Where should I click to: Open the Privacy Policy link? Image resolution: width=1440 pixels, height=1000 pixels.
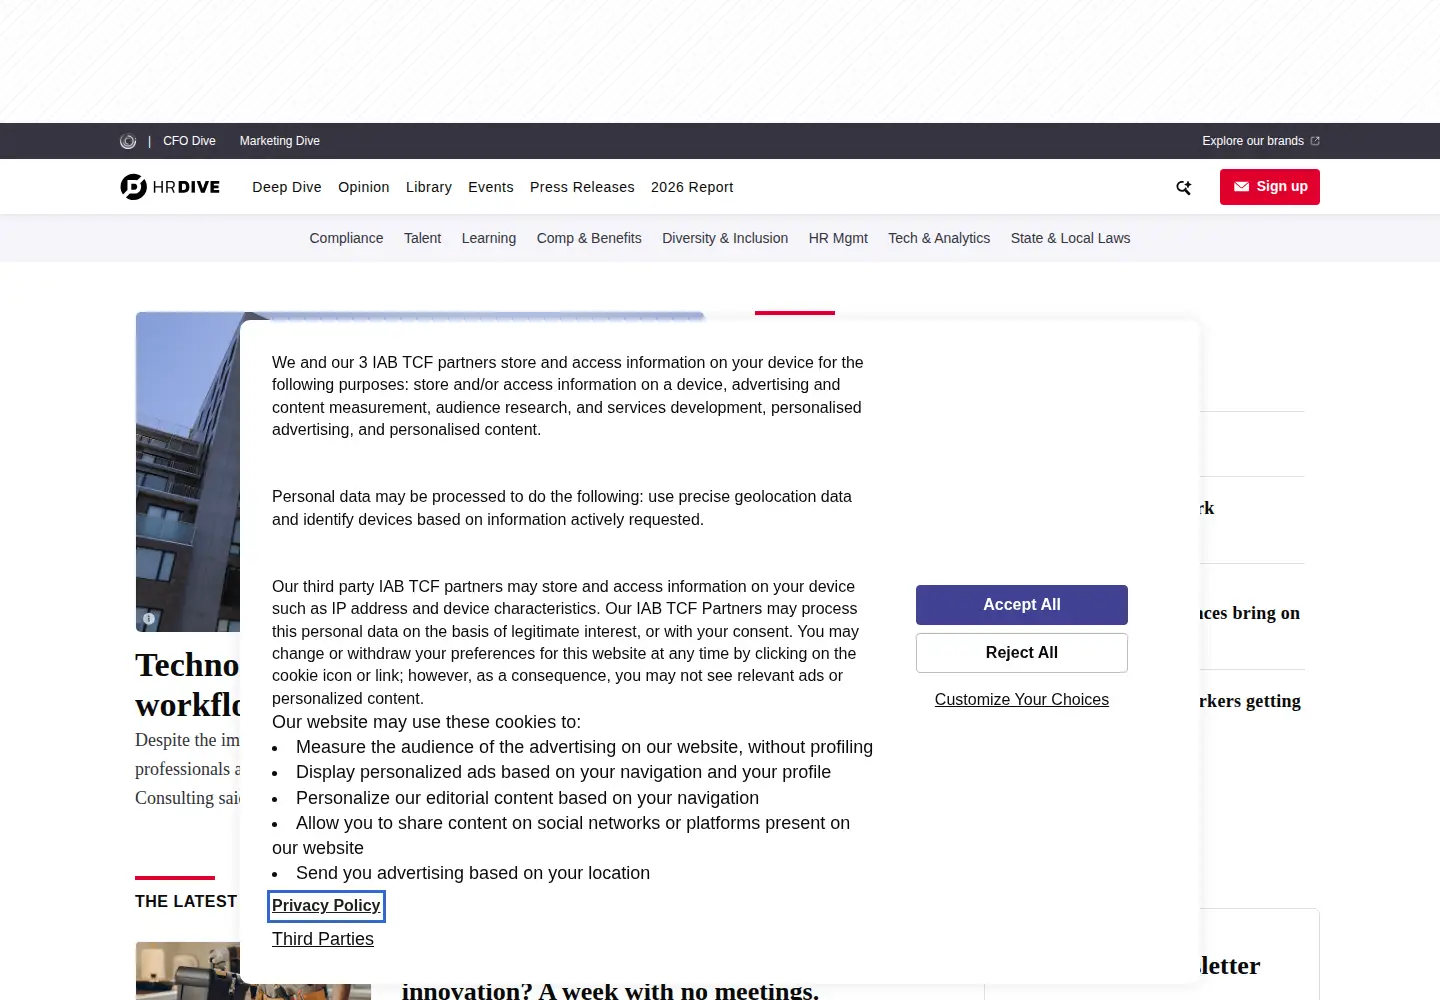326,906
